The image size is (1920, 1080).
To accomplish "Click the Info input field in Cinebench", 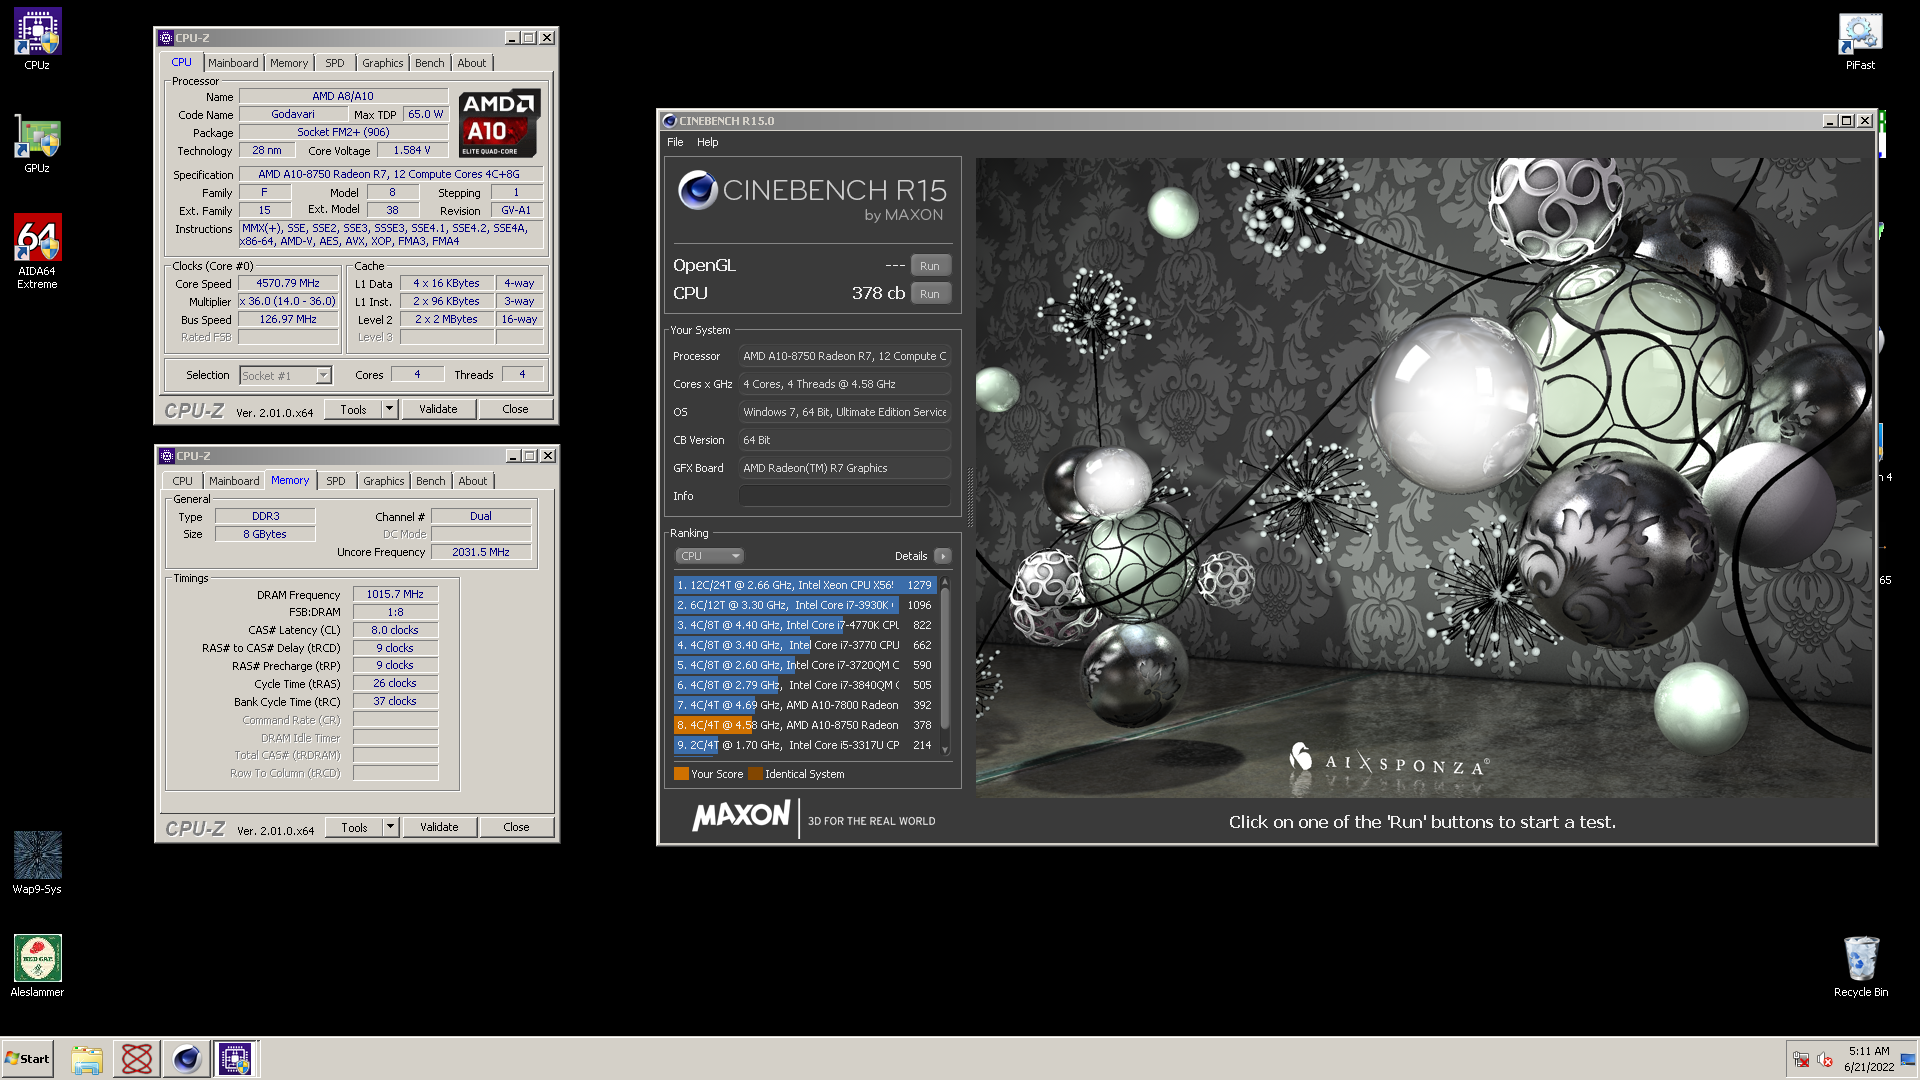I will [x=845, y=496].
